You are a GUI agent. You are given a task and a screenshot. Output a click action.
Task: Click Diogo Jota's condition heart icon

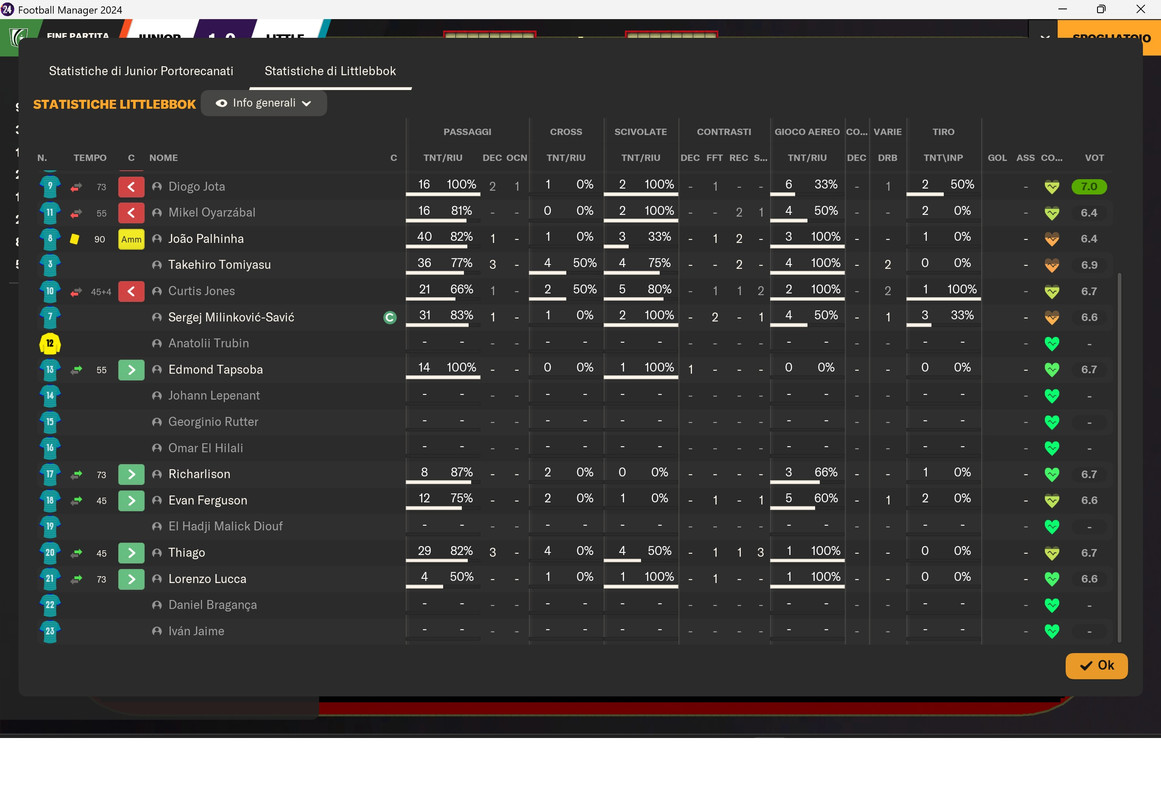(x=1051, y=187)
